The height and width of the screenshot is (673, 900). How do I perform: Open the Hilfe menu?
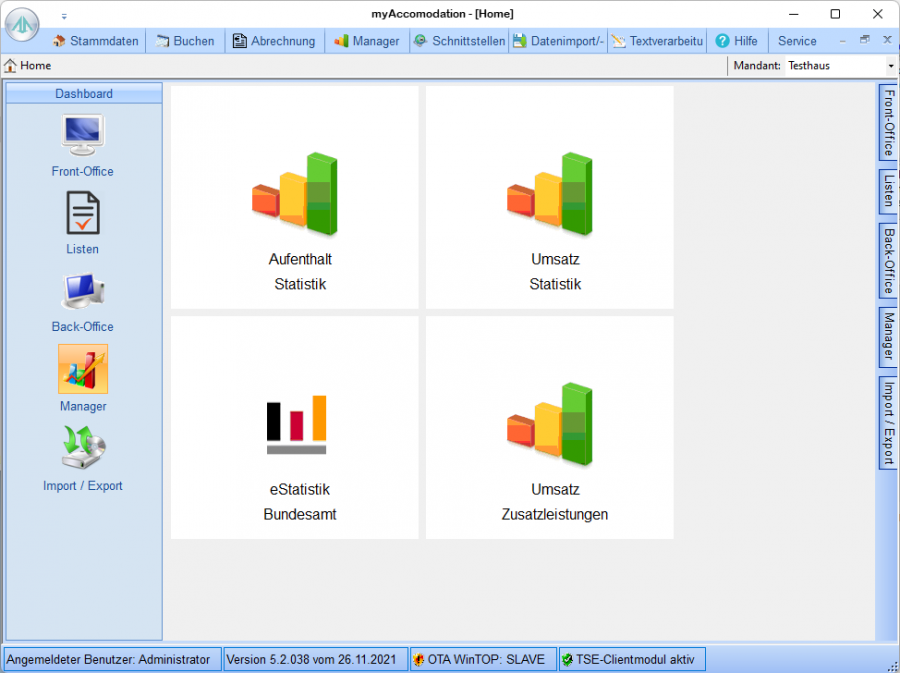coord(736,41)
